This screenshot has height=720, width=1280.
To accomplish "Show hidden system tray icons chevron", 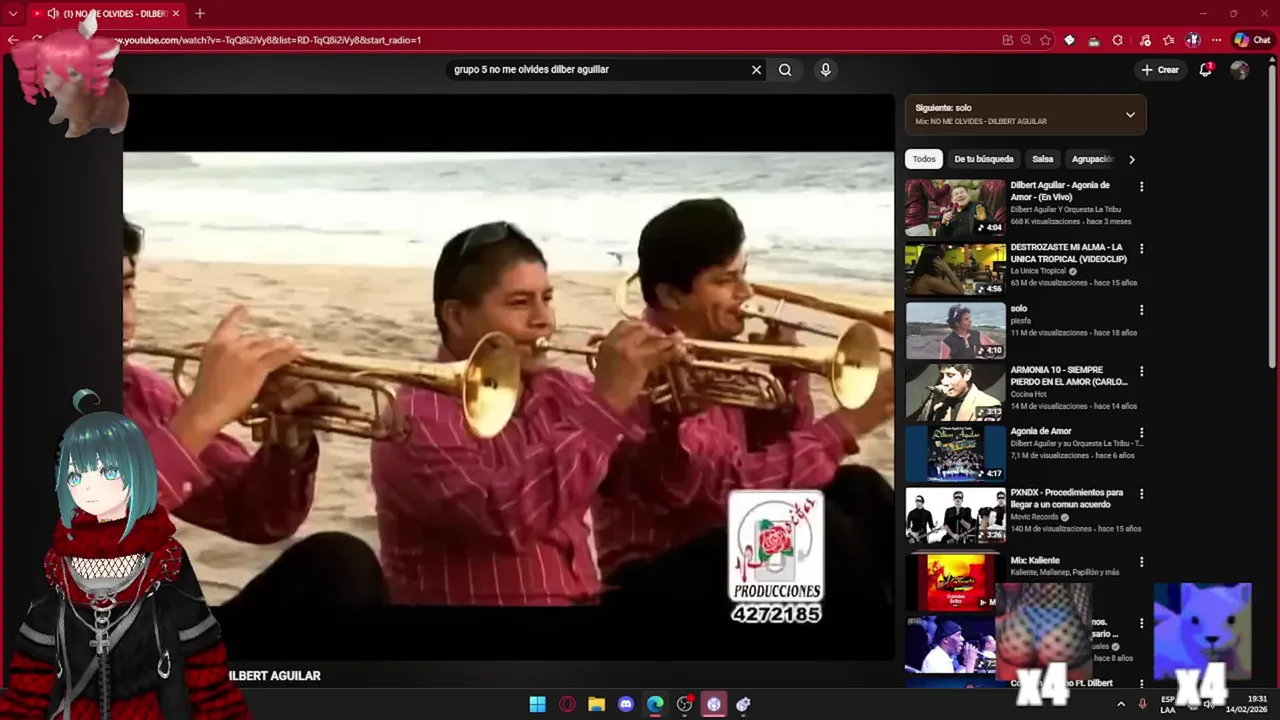I will click(1120, 704).
